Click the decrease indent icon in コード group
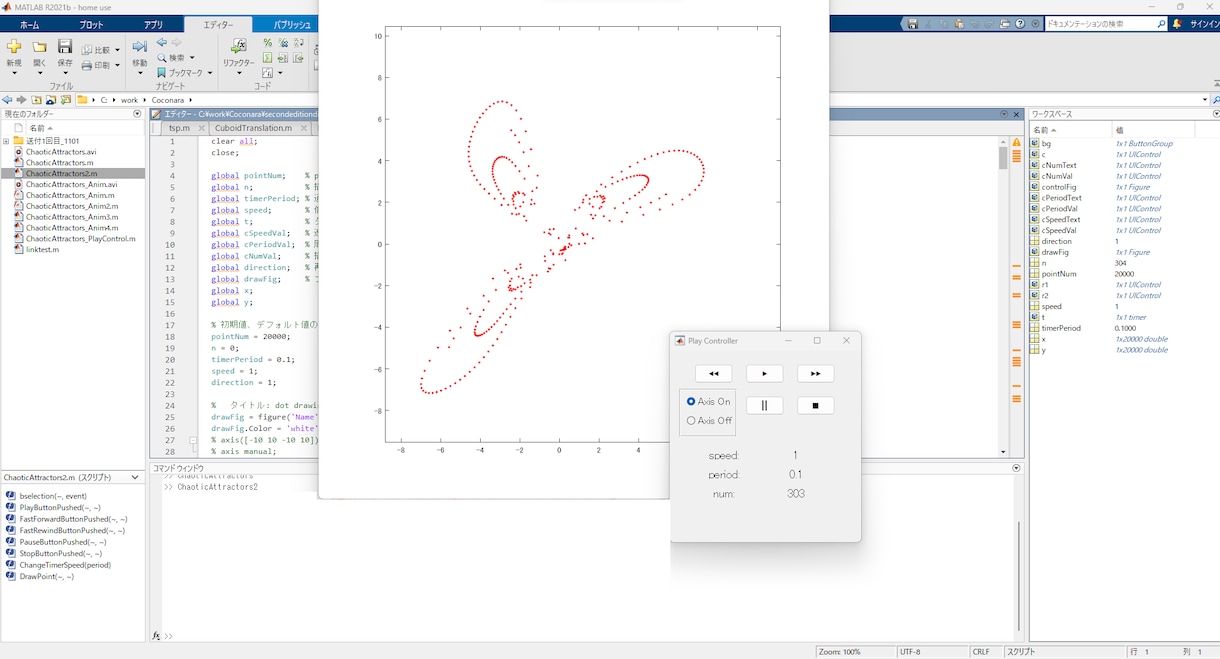 click(x=299, y=58)
